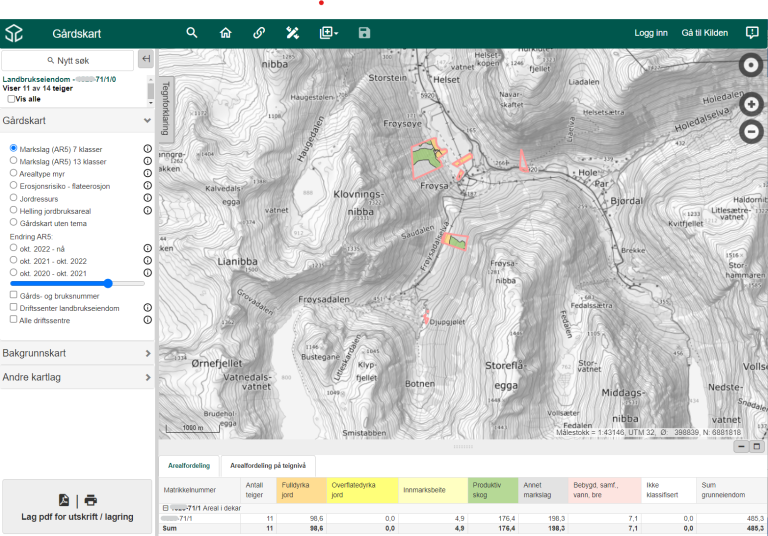Image resolution: width=768 pixels, height=536 pixels.
Task: Zoom out on the map
Action: 751,131
